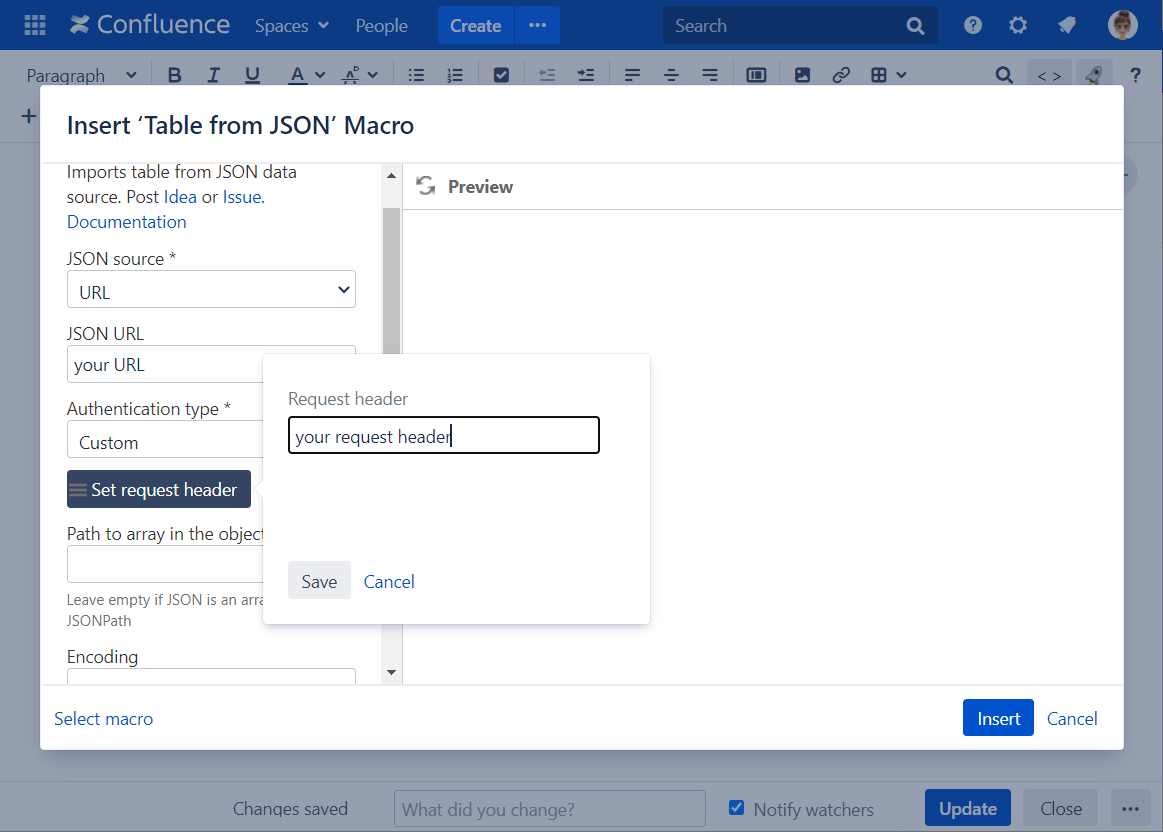The width and height of the screenshot is (1163, 832).
Task: Open user profile avatar
Action: (1123, 25)
